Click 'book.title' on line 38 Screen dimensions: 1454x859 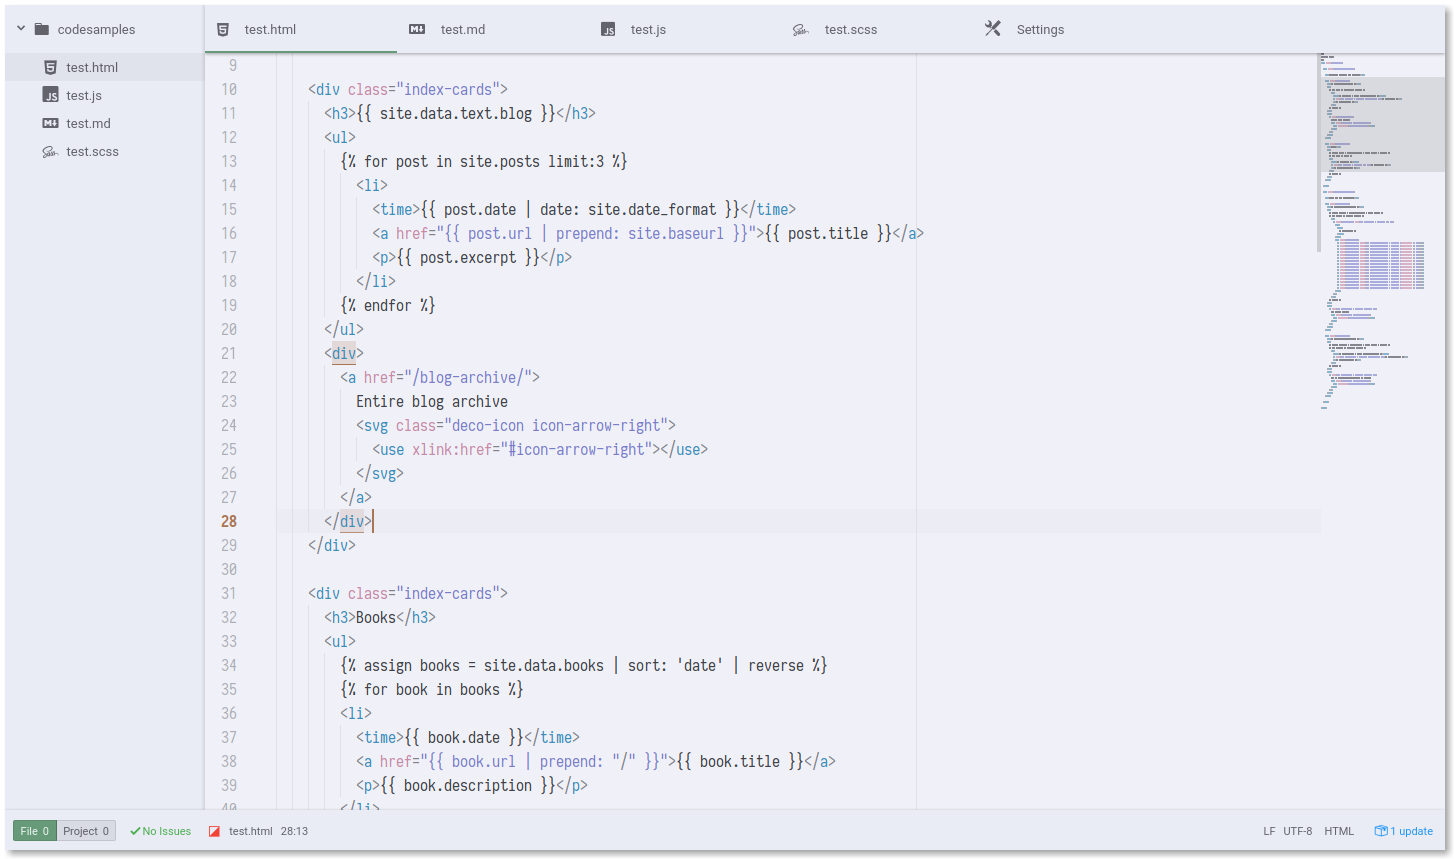(740, 761)
